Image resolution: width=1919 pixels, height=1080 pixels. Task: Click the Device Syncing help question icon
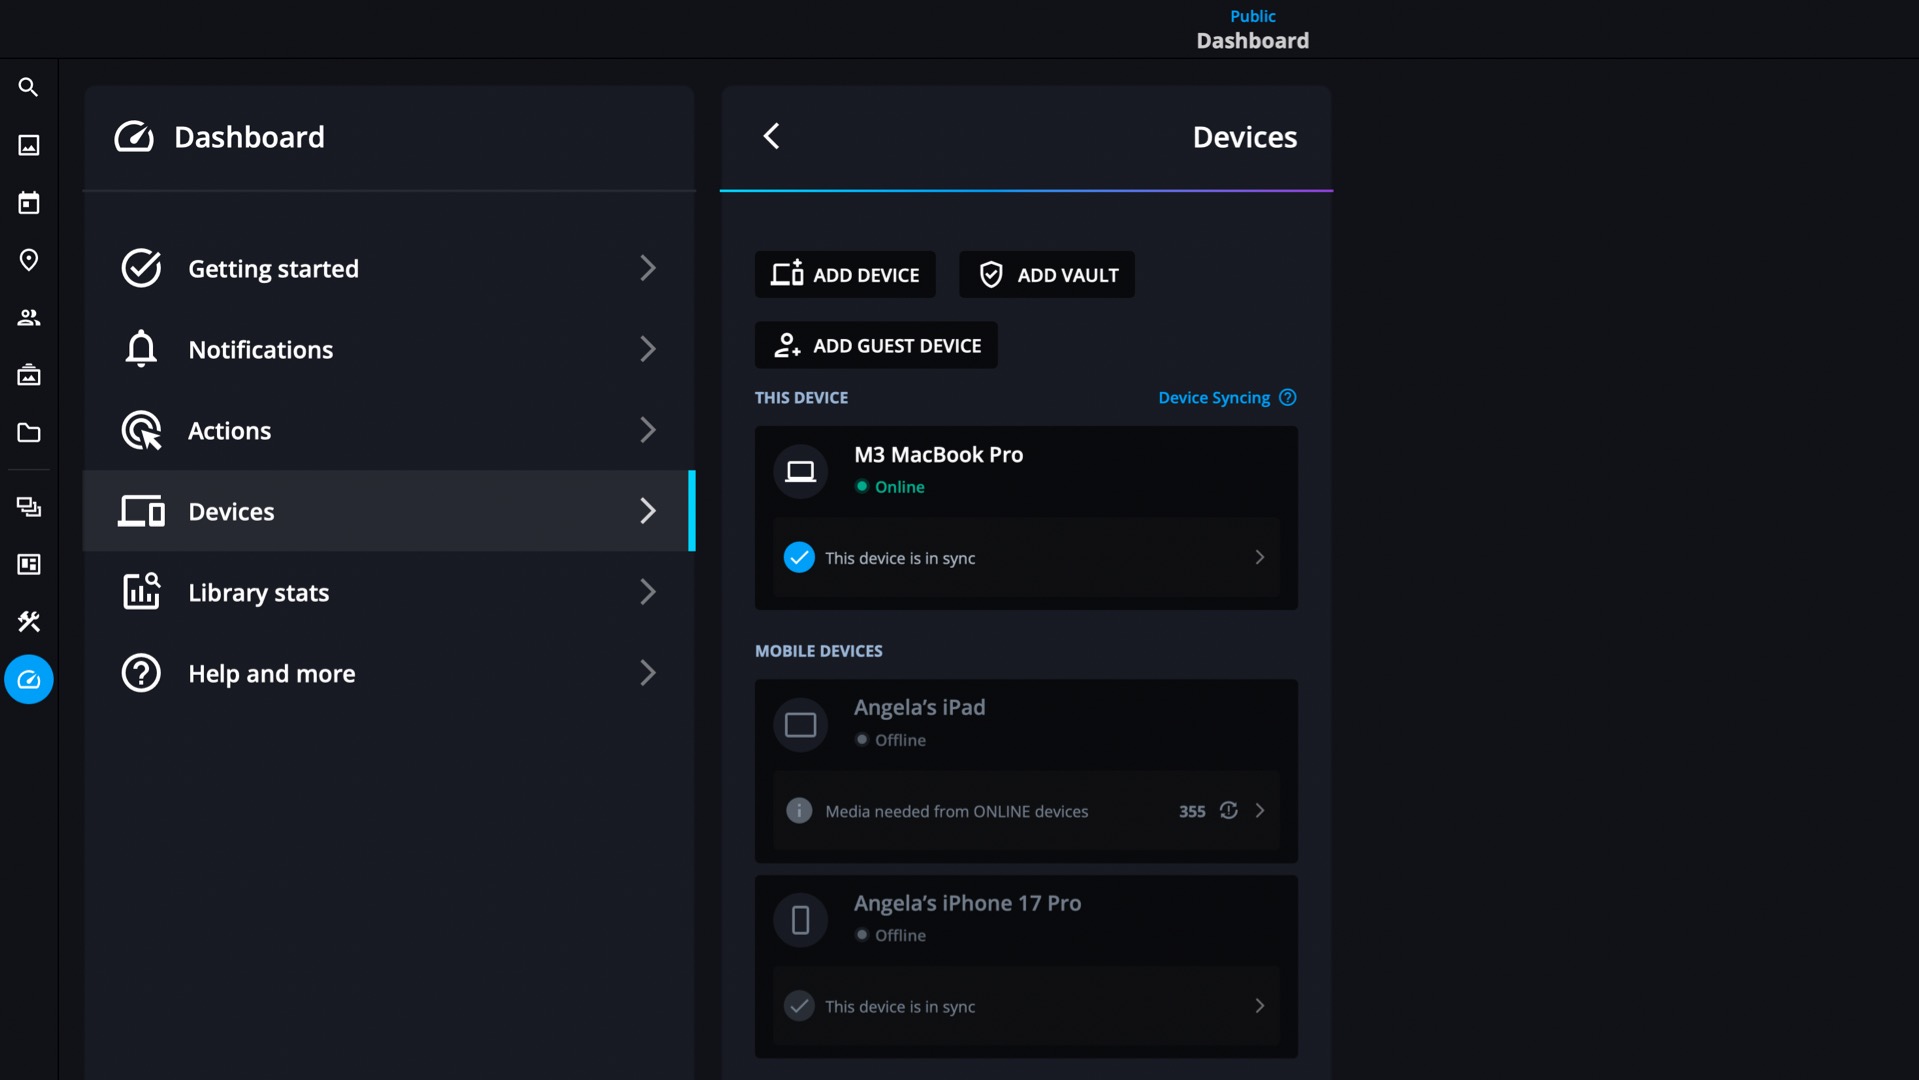click(x=1287, y=398)
